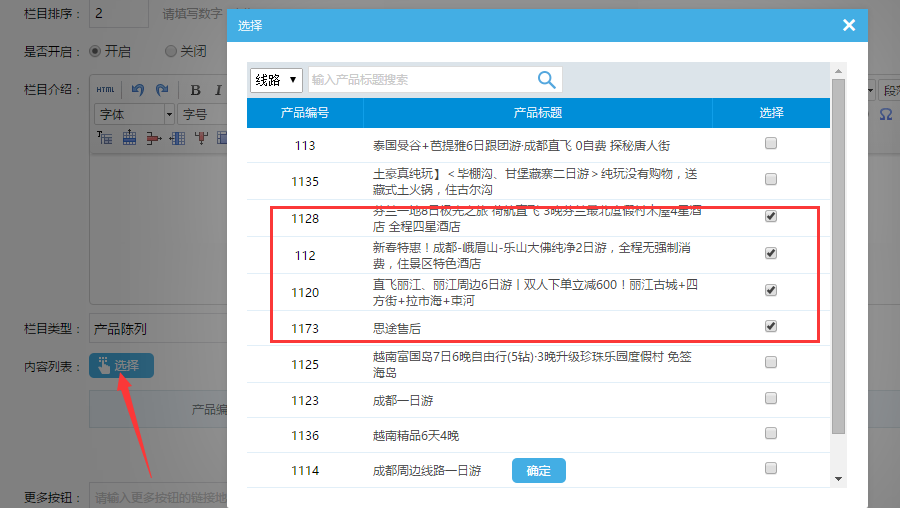Viewport: 900px width, 508px height.
Task: Open the 线路 type dropdown
Action: (276, 80)
